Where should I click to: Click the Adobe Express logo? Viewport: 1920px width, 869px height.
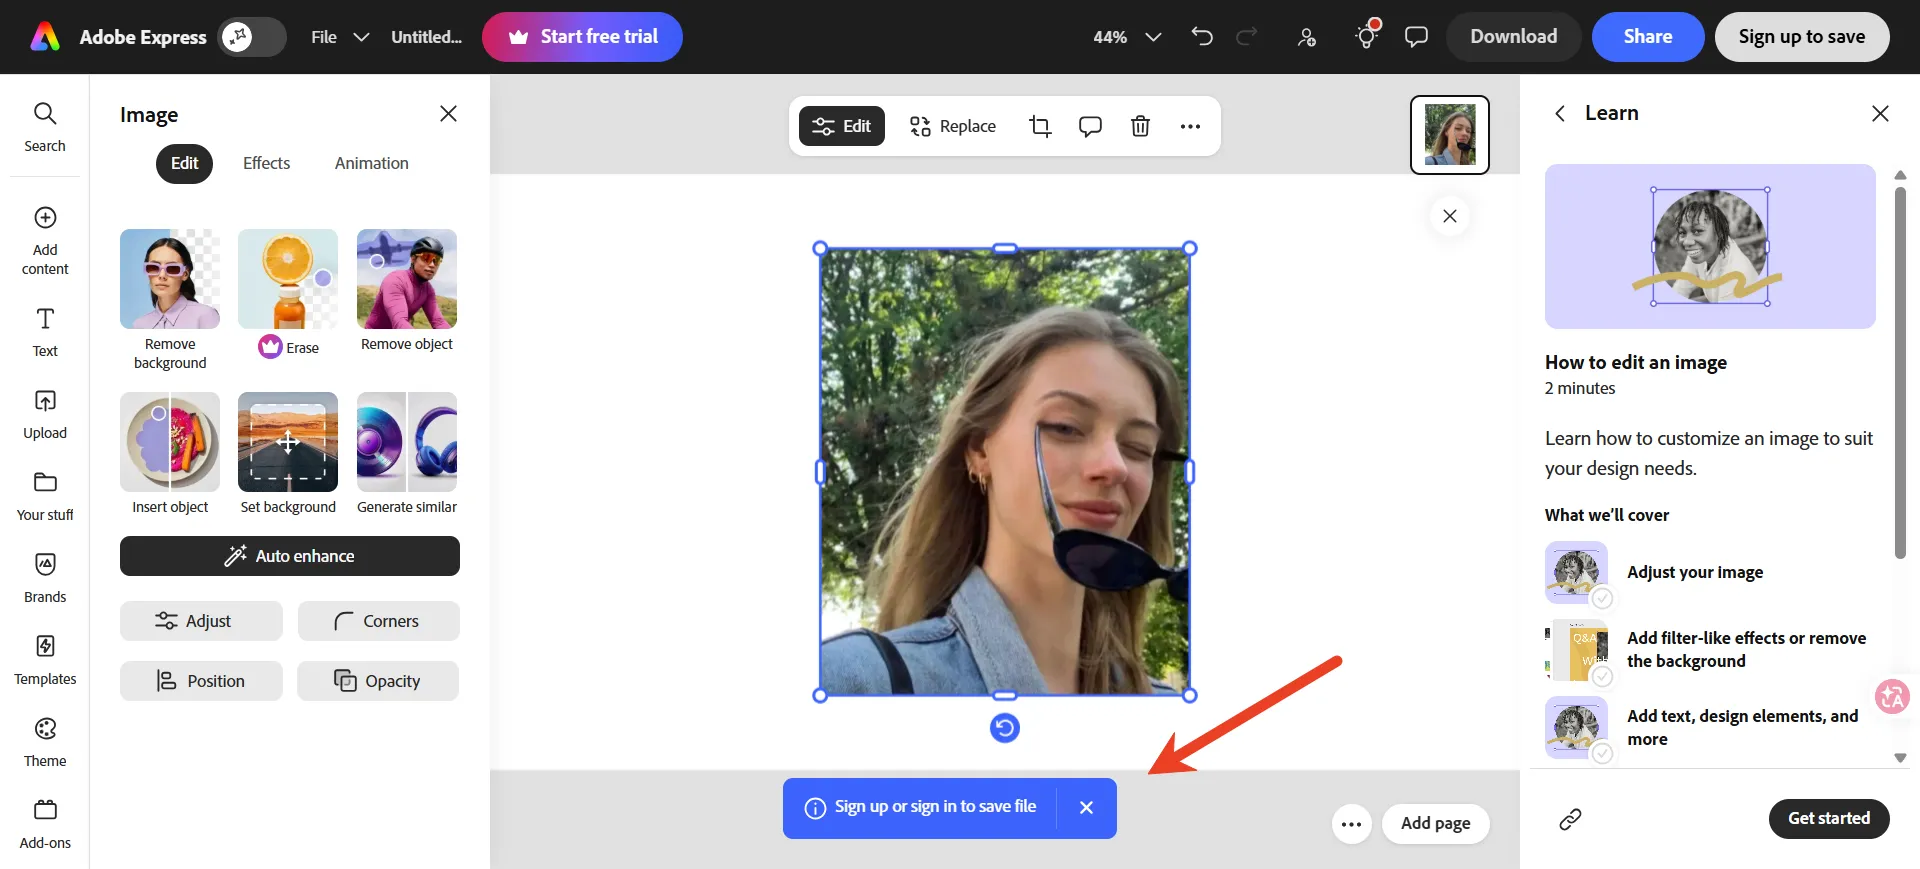45,37
